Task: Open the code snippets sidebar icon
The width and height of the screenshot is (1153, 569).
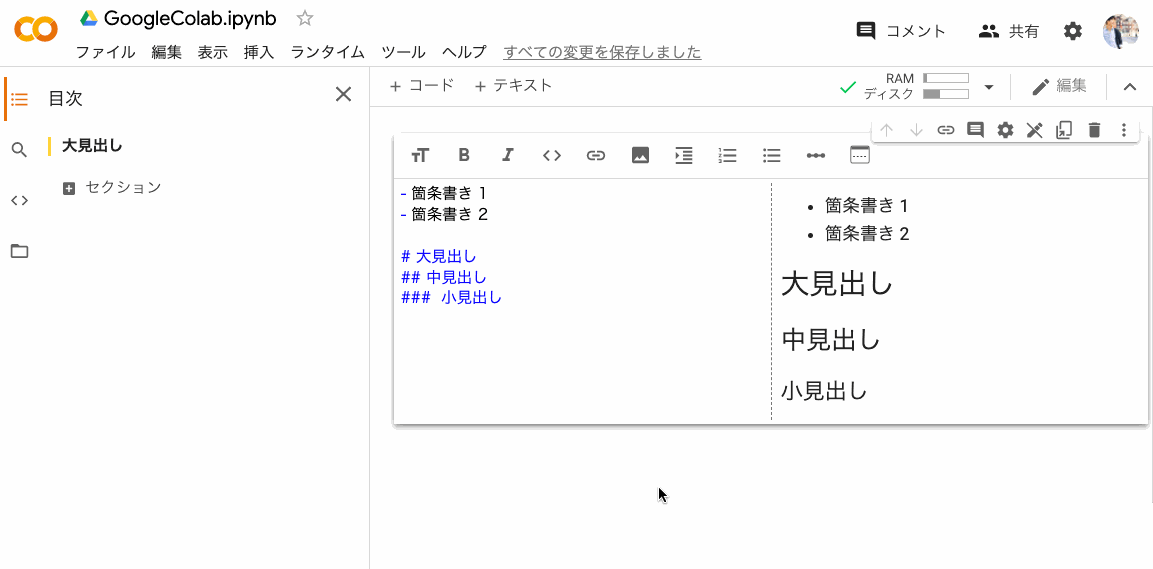Action: [19, 200]
